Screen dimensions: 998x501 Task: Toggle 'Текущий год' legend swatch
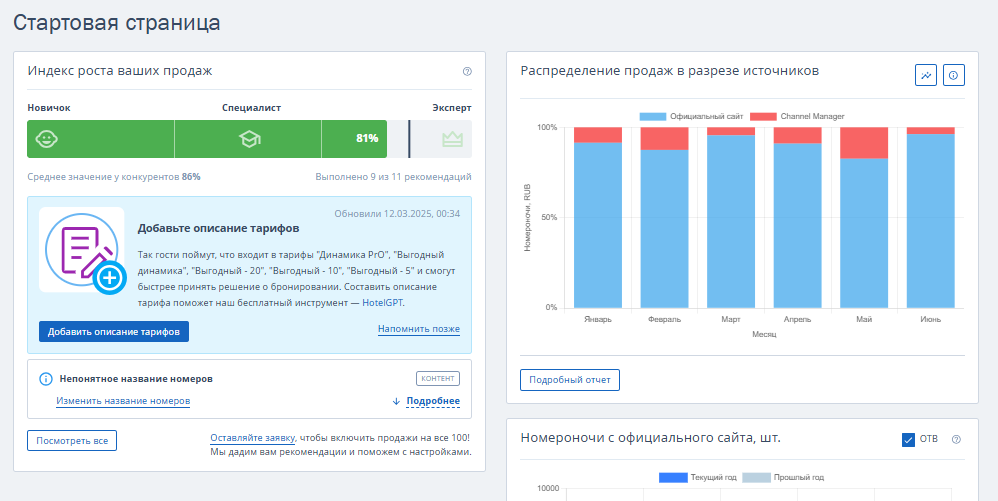coord(673,477)
